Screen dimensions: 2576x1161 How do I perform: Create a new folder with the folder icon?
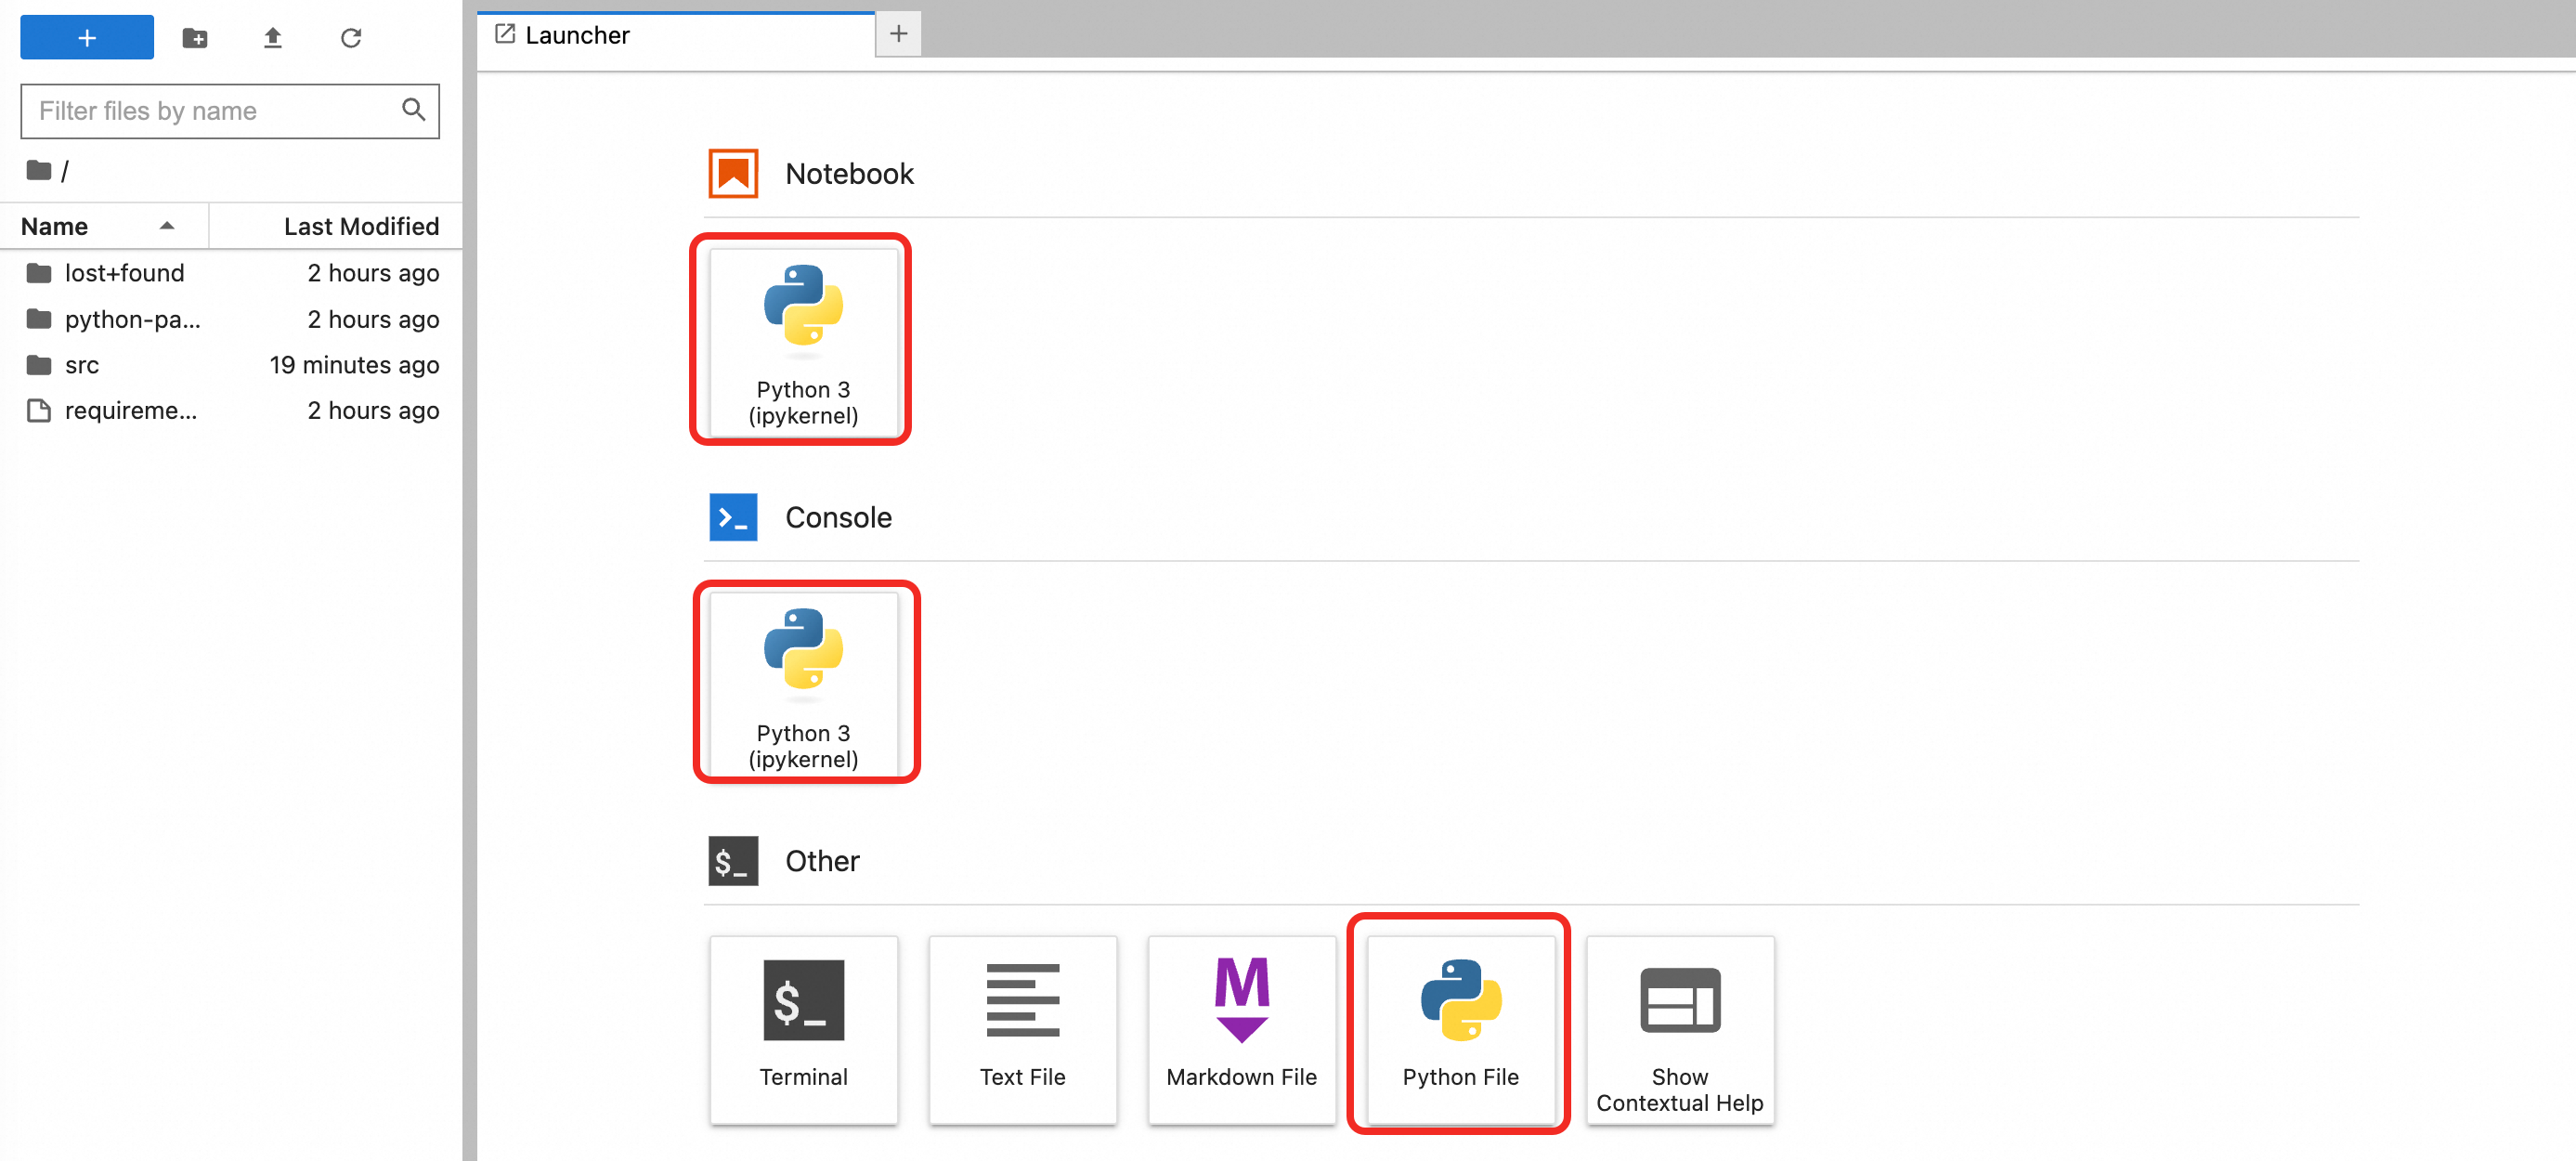[x=195, y=38]
